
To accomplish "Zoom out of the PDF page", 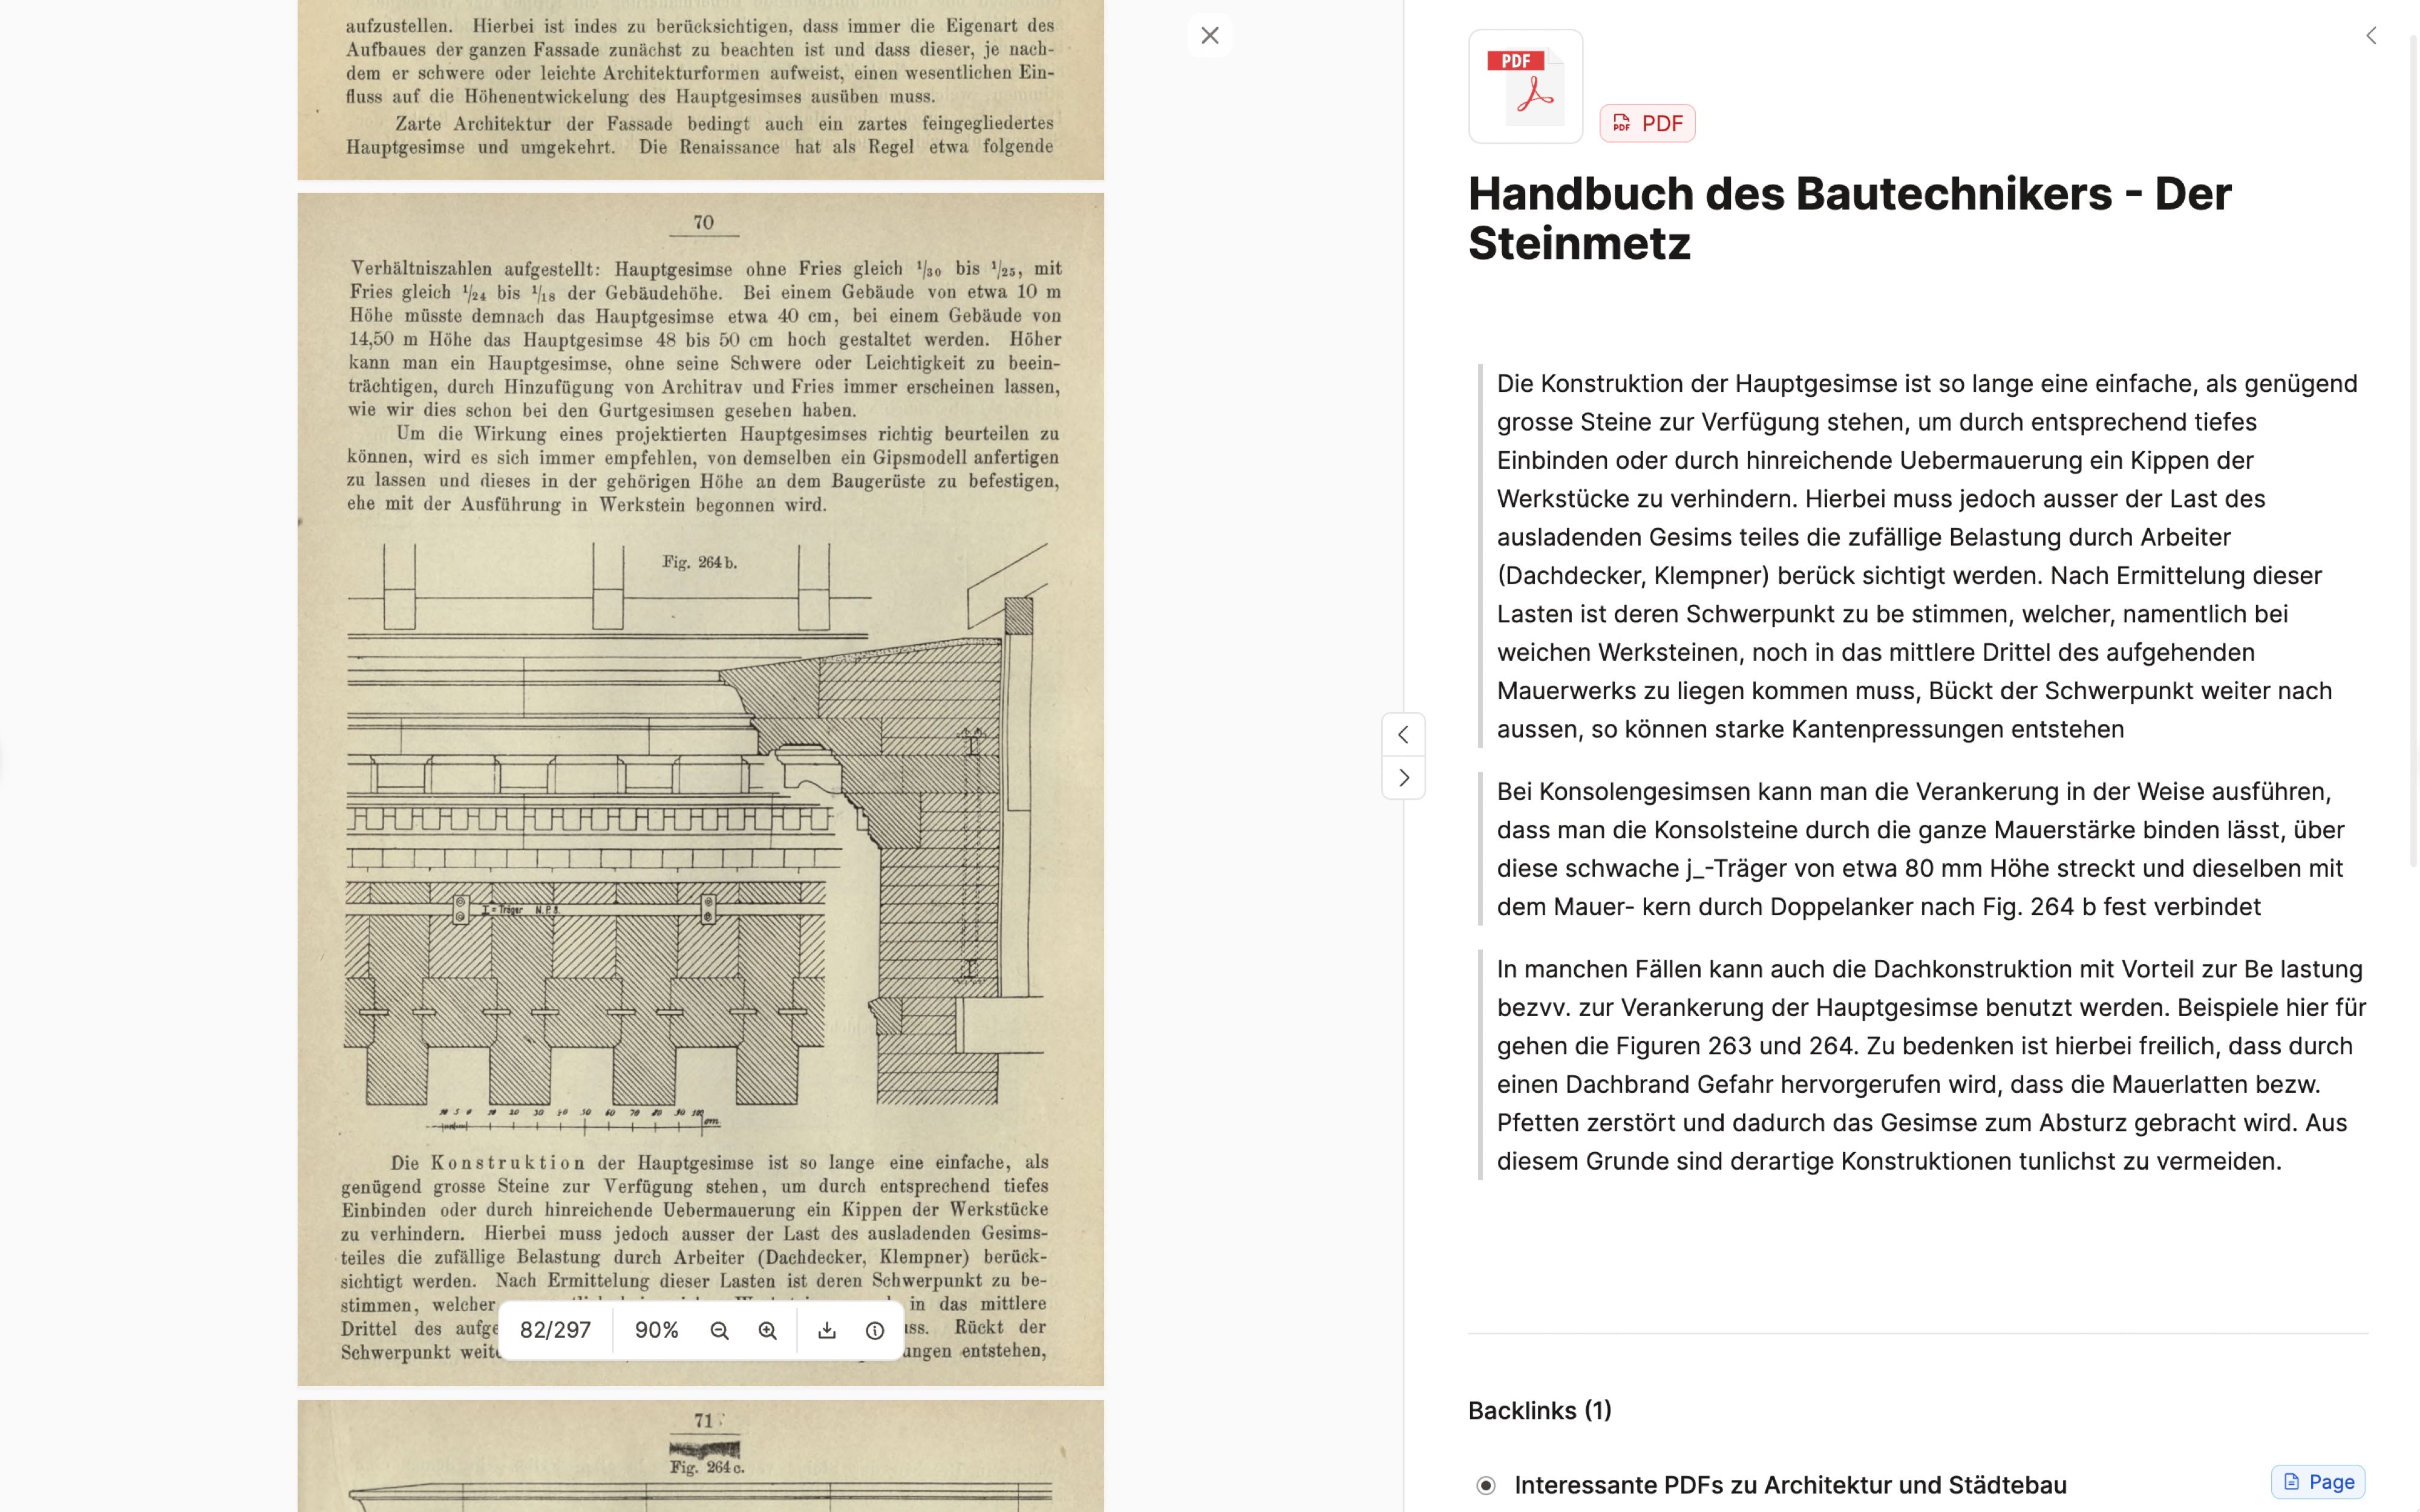I will tap(721, 1330).
